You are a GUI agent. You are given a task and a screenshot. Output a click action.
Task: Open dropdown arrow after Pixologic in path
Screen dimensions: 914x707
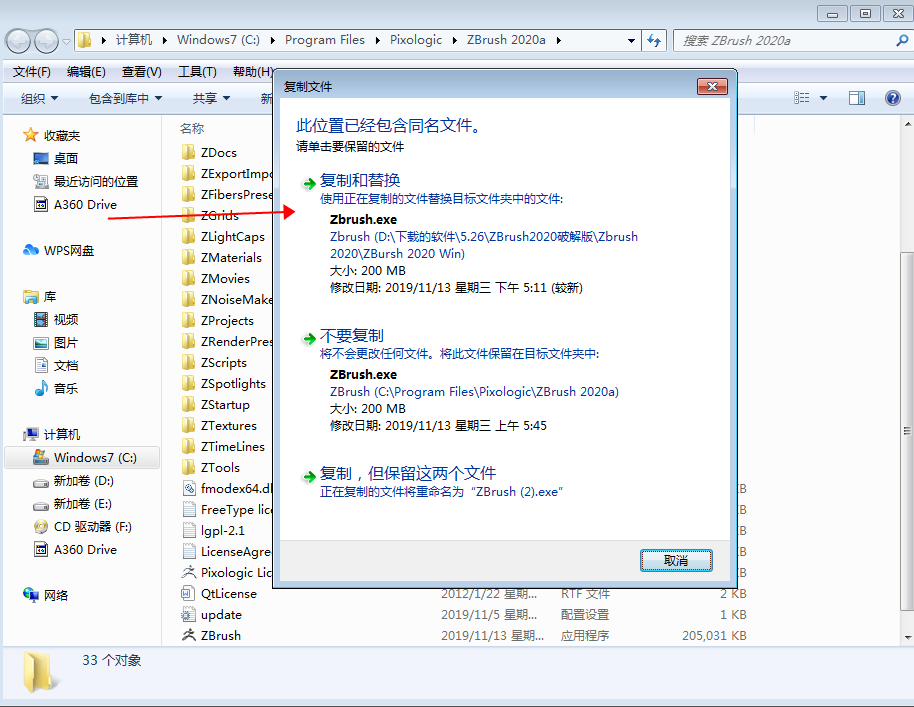[455, 40]
